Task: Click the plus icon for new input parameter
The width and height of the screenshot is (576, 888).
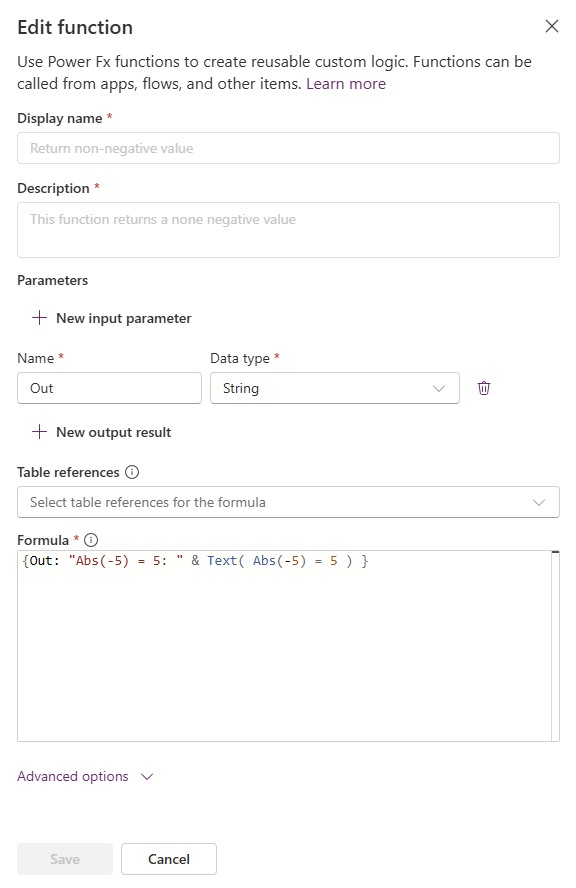Action: (37, 318)
